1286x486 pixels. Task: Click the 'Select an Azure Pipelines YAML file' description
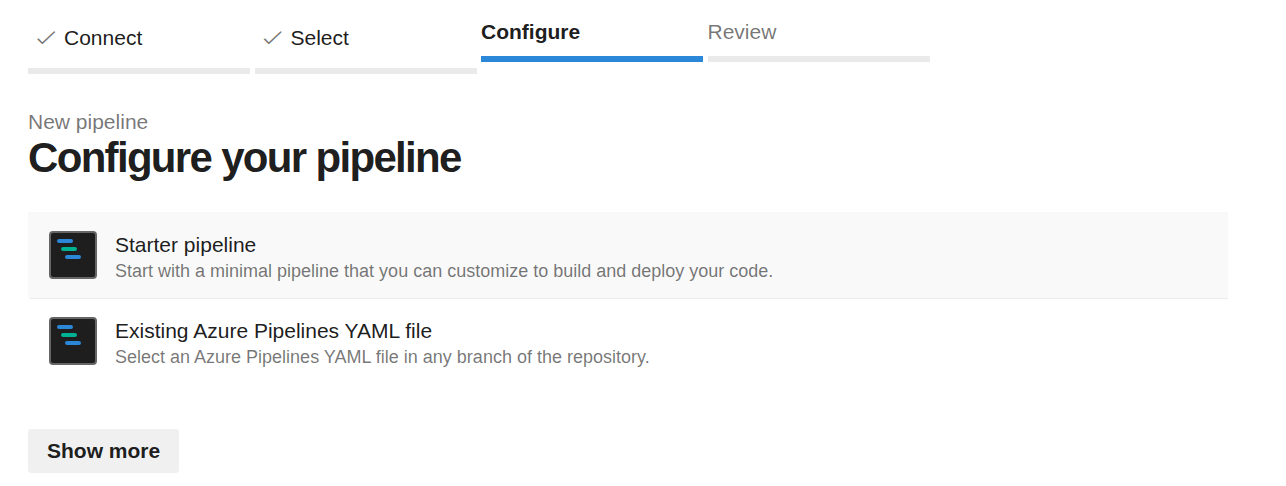382,357
